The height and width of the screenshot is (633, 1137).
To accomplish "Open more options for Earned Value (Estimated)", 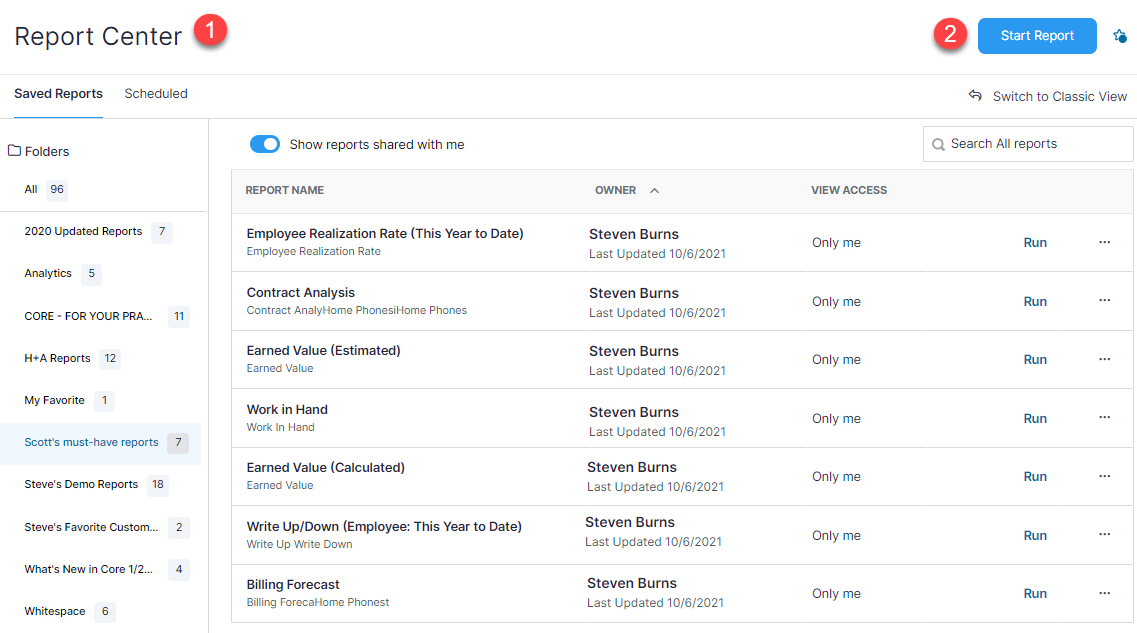I will (1104, 359).
